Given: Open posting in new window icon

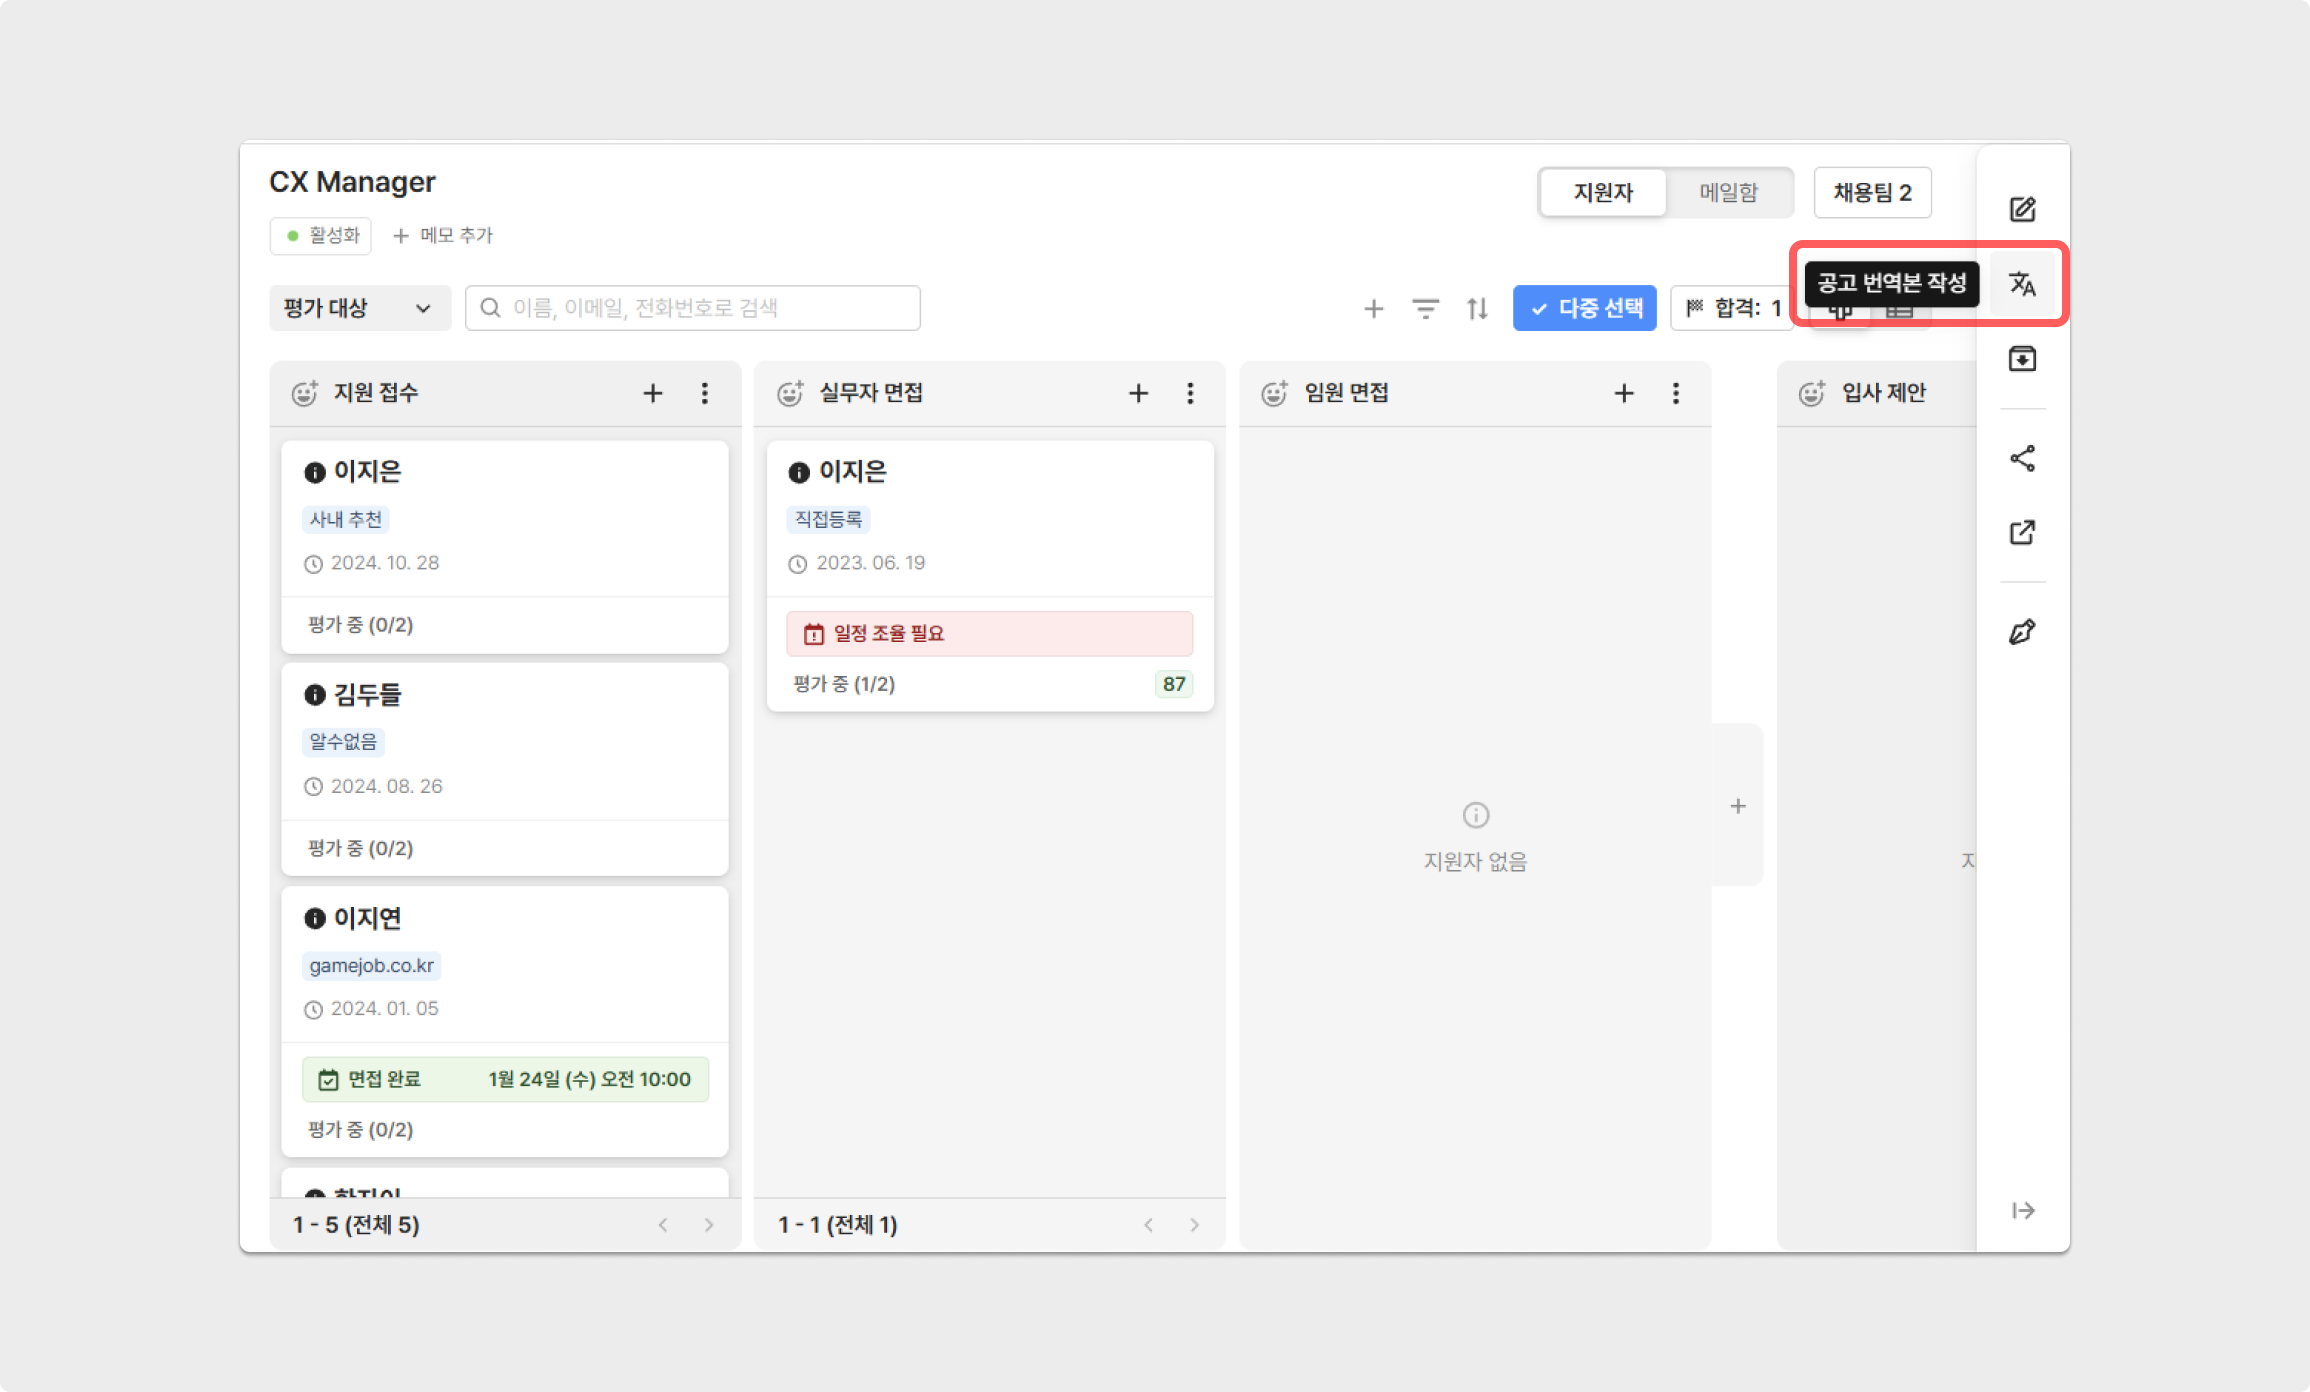Looking at the screenshot, I should tap(2022, 532).
